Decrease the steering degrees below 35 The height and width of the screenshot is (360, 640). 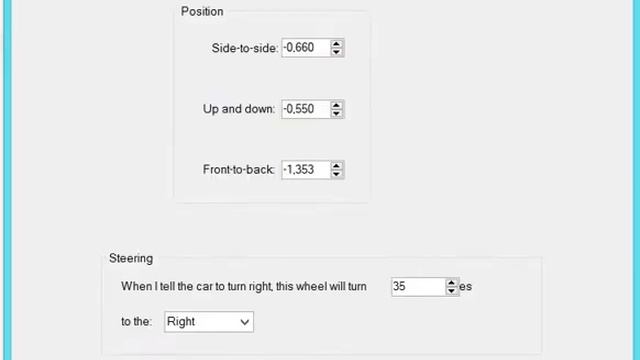click(x=451, y=291)
